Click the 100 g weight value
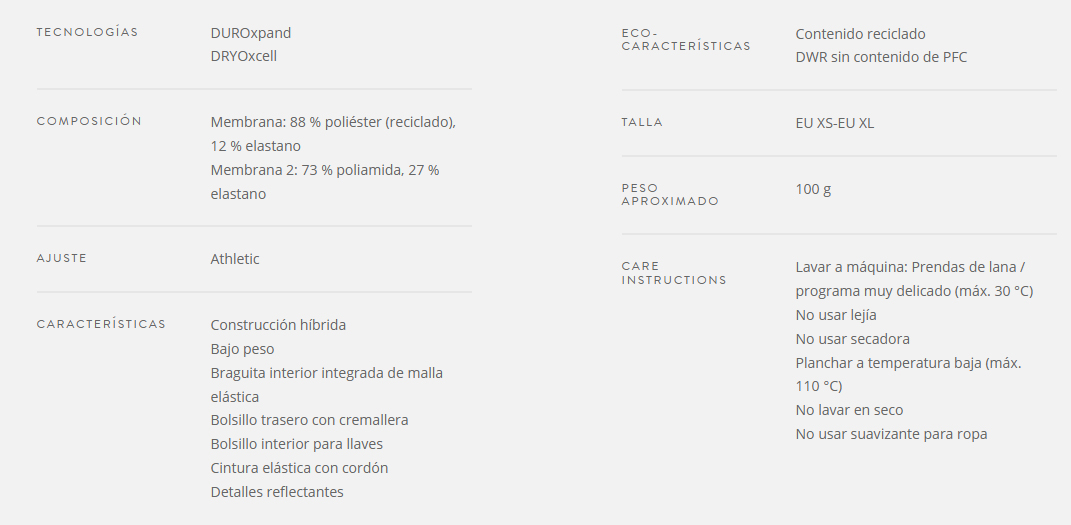 point(813,189)
